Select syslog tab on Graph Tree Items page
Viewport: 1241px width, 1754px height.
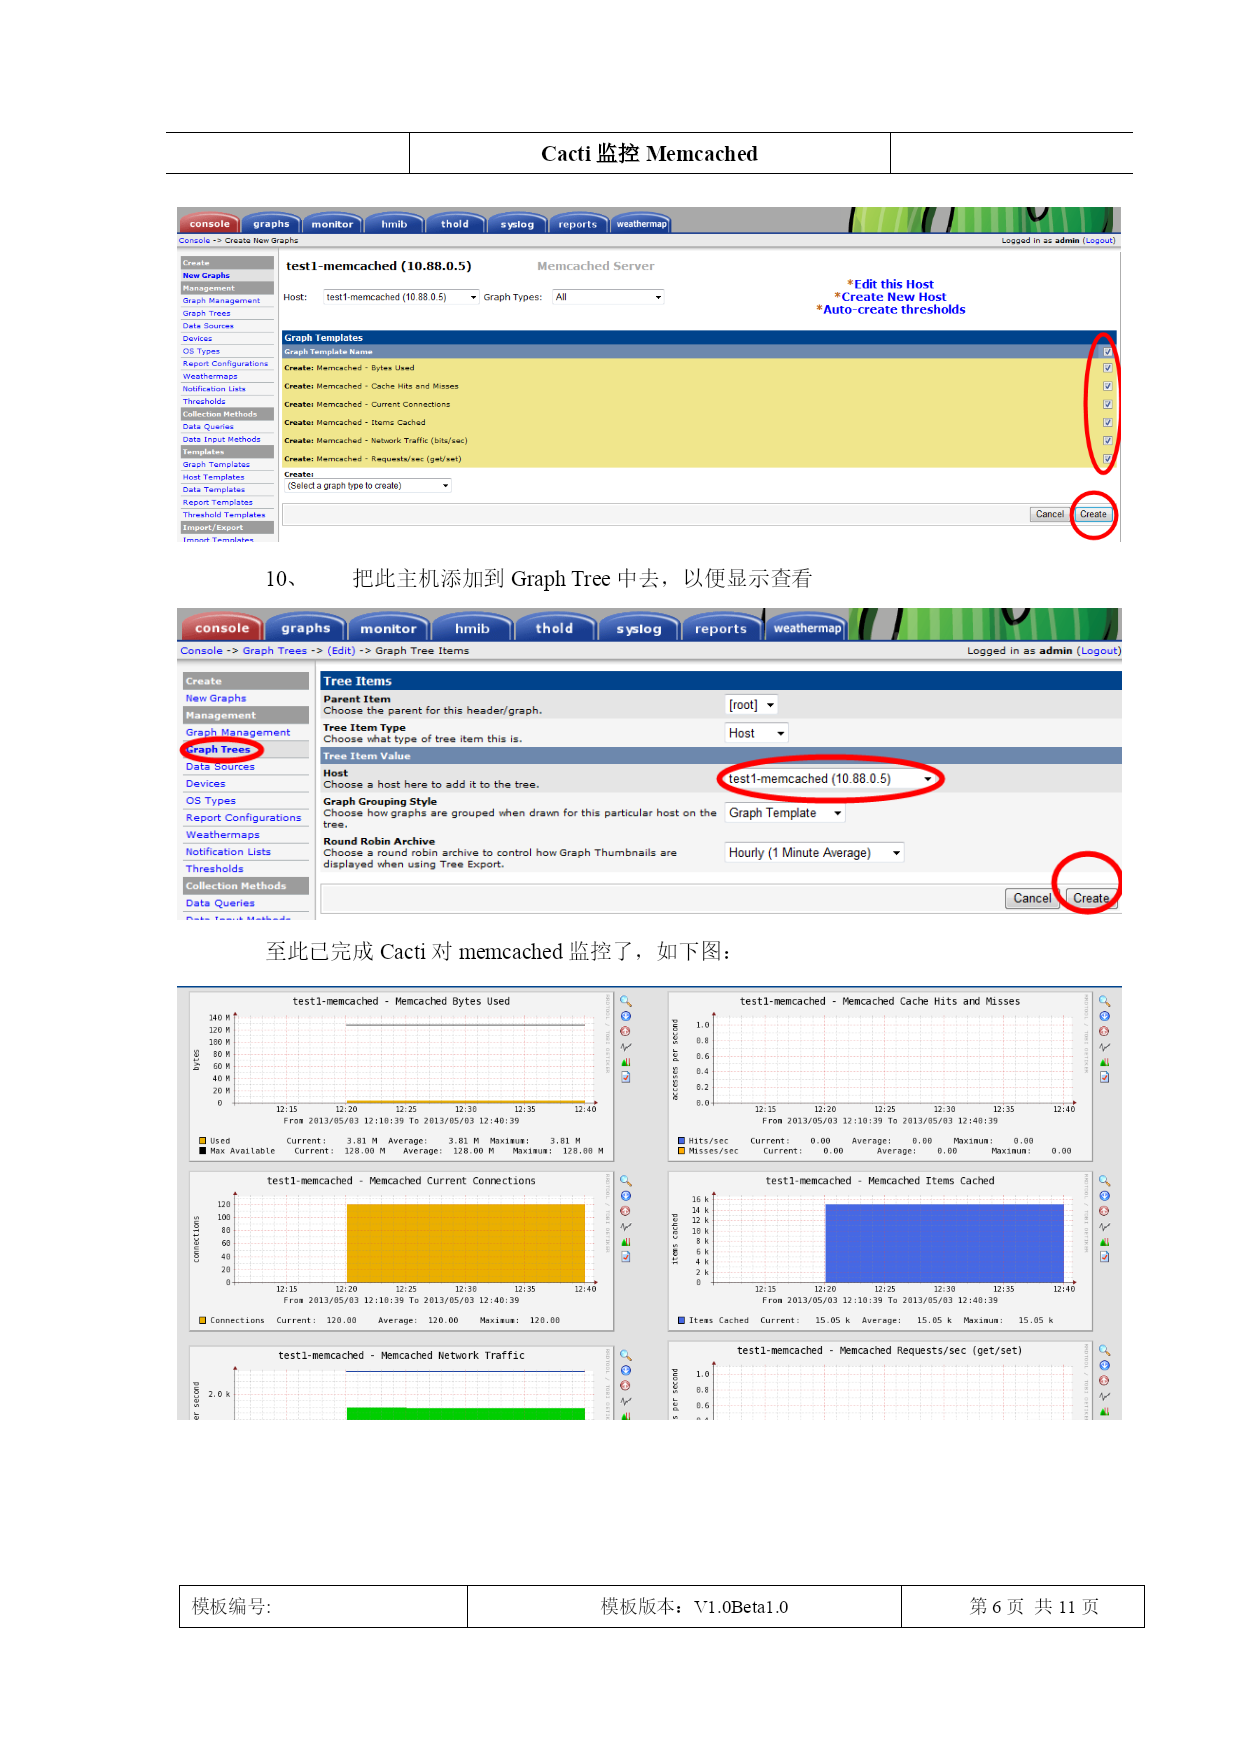(x=639, y=628)
